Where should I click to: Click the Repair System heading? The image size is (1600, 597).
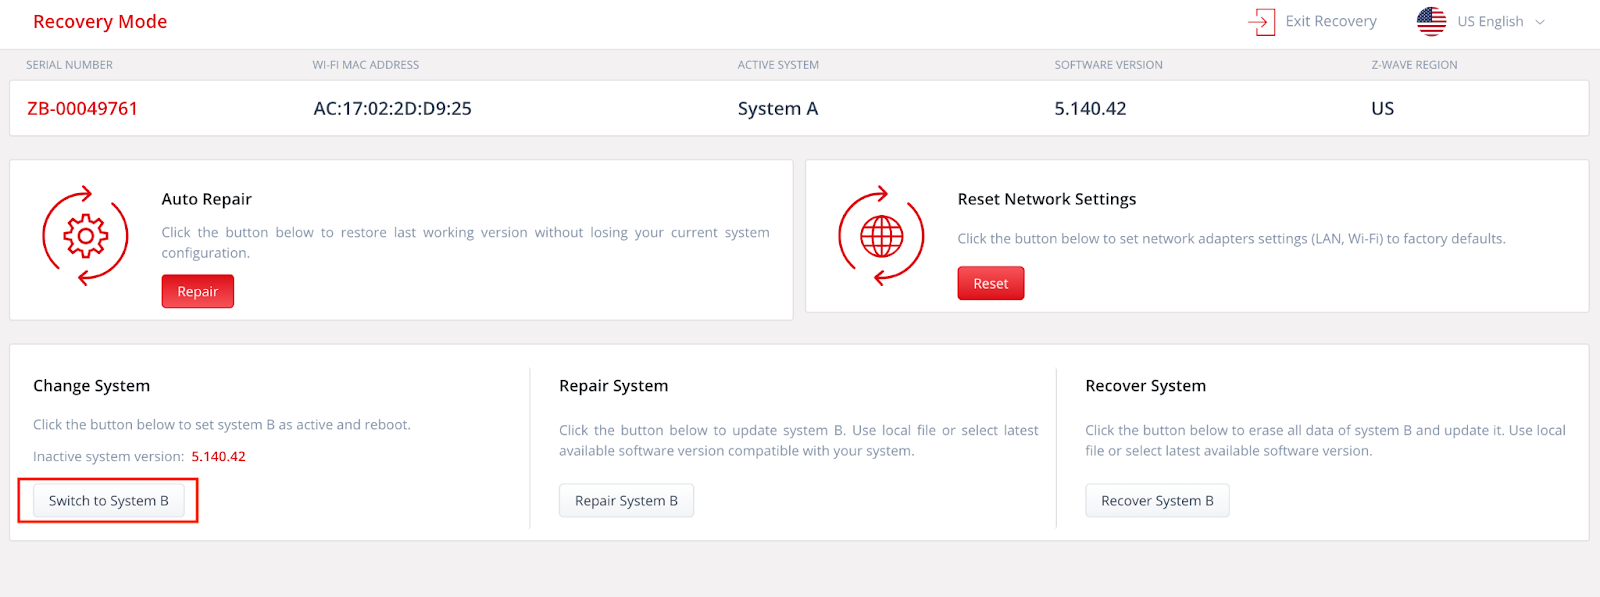coord(613,386)
